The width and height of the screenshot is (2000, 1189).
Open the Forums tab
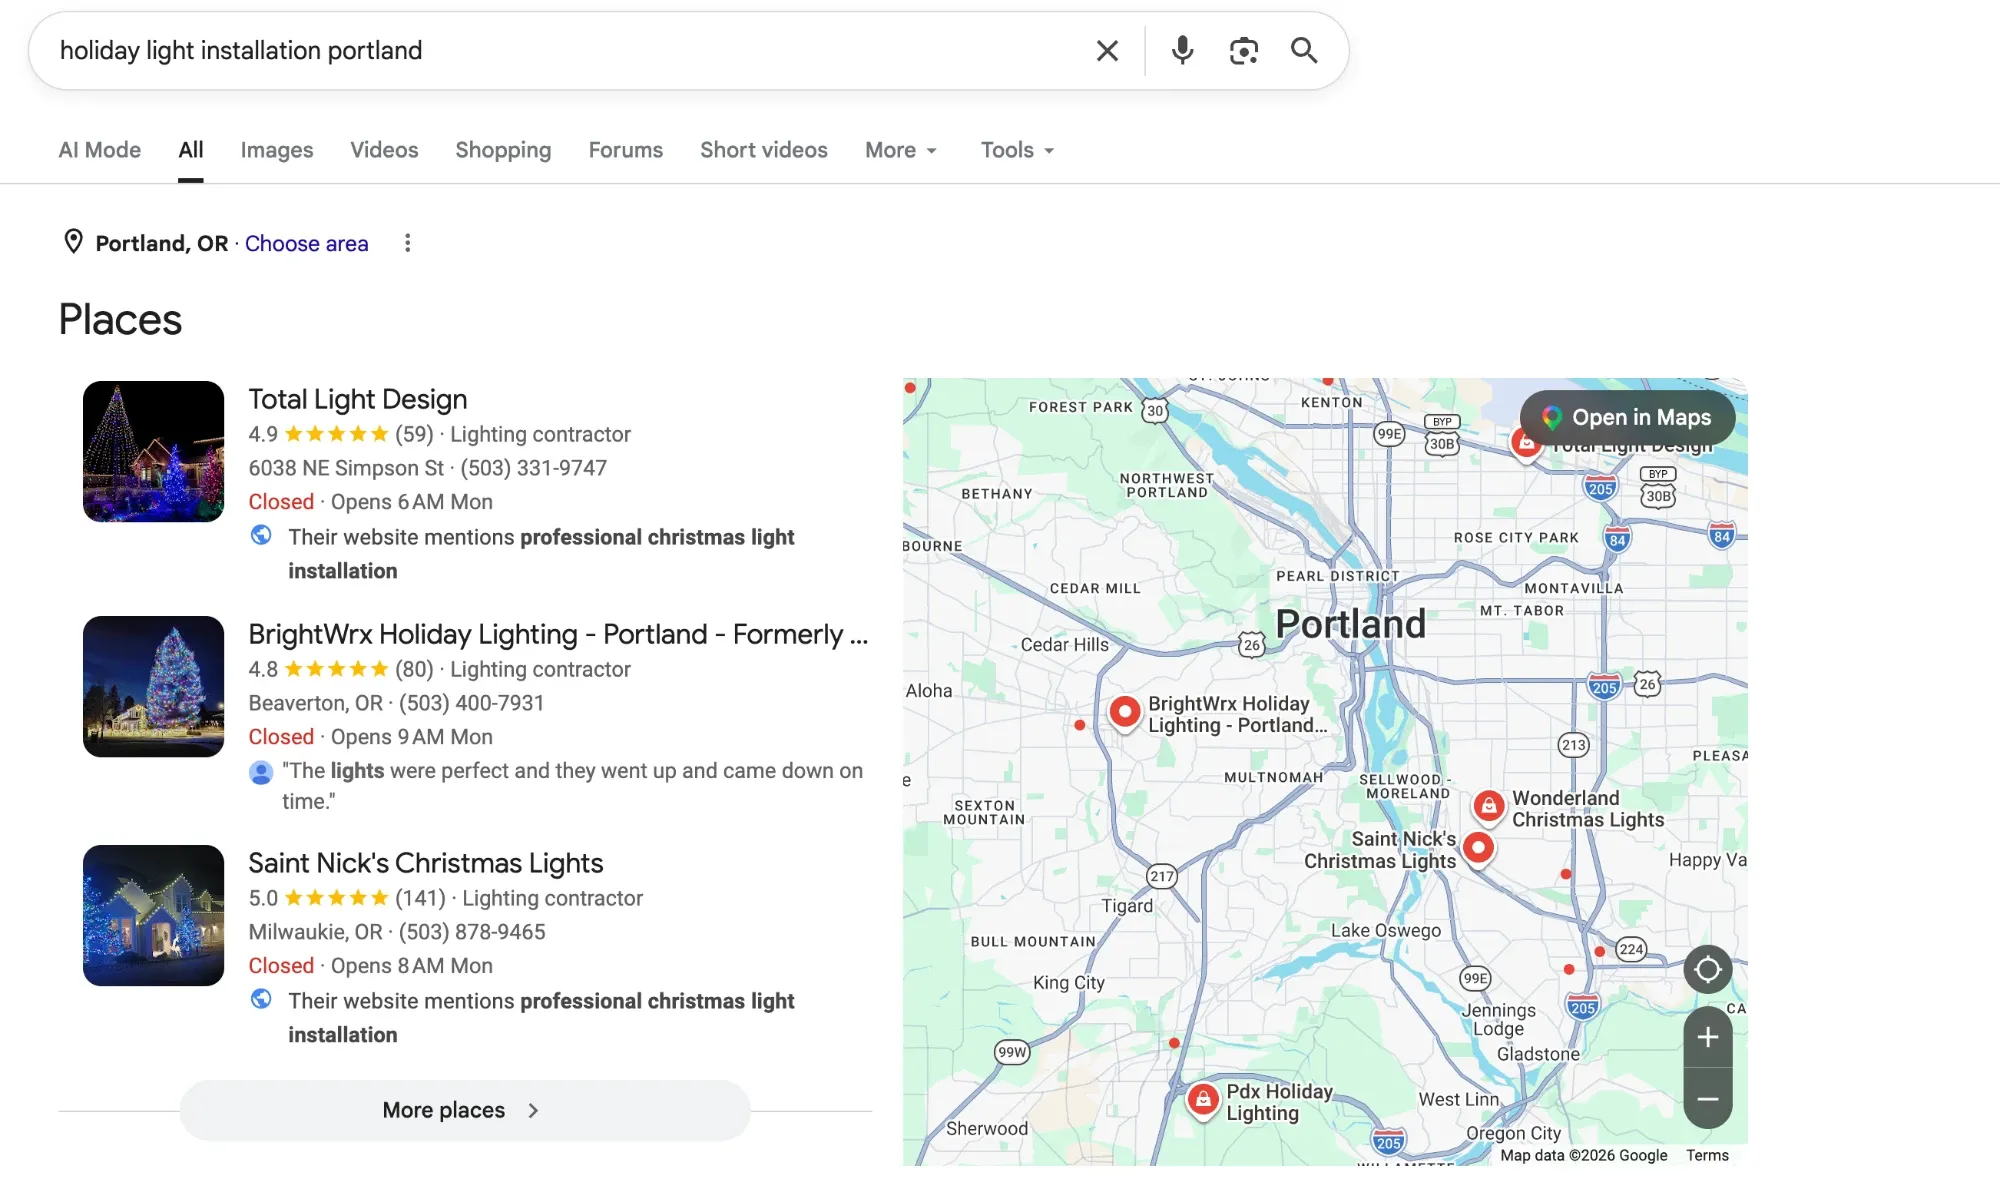tap(625, 150)
